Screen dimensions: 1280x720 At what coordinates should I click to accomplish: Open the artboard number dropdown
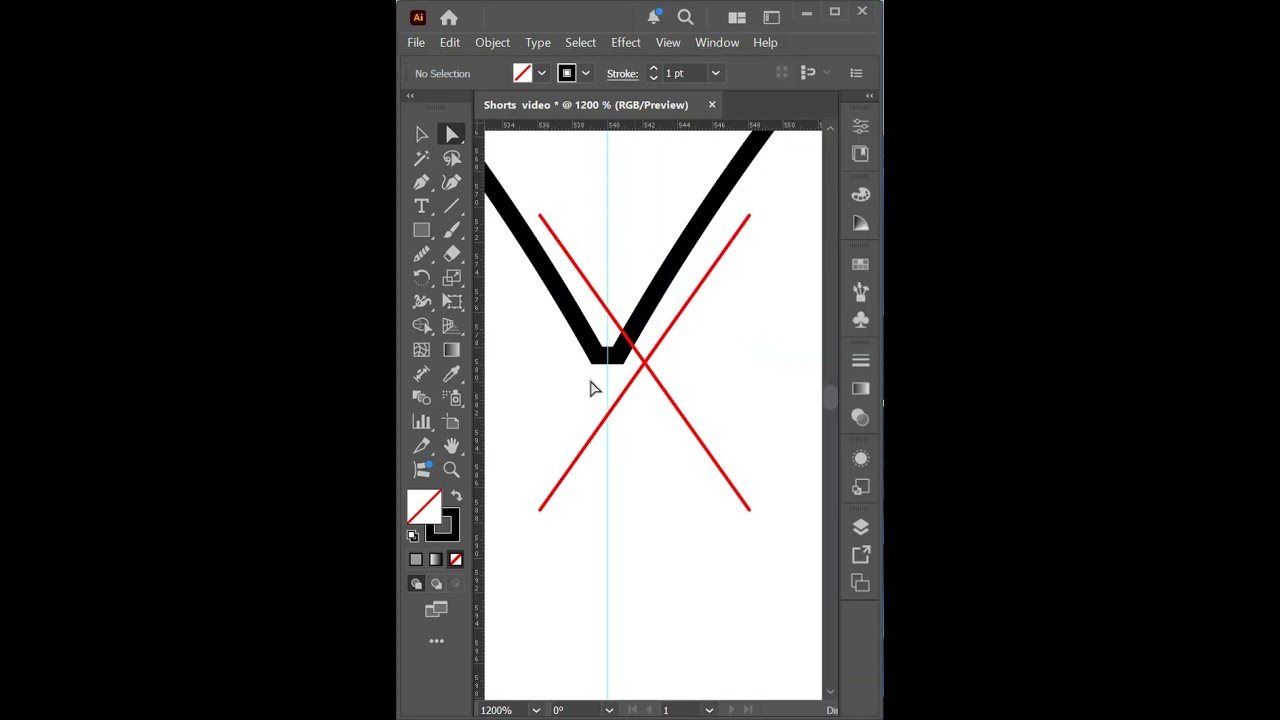click(x=709, y=710)
